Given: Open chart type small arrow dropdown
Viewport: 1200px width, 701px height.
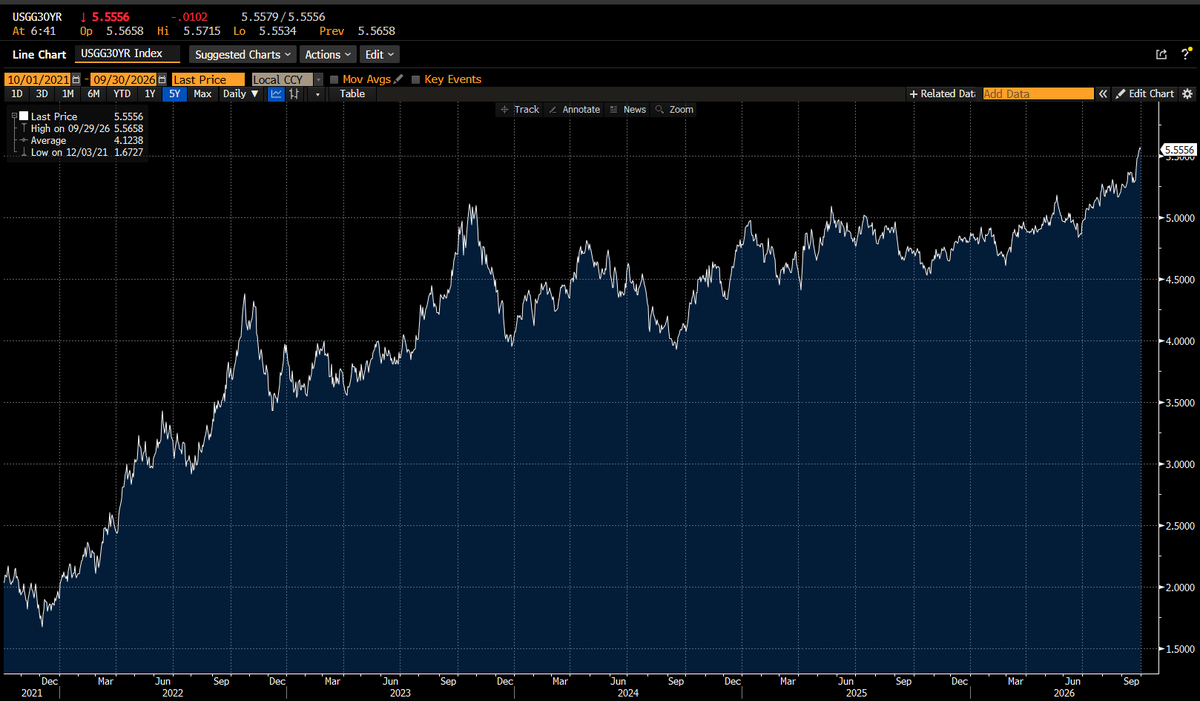Looking at the screenshot, I should tap(317, 94).
